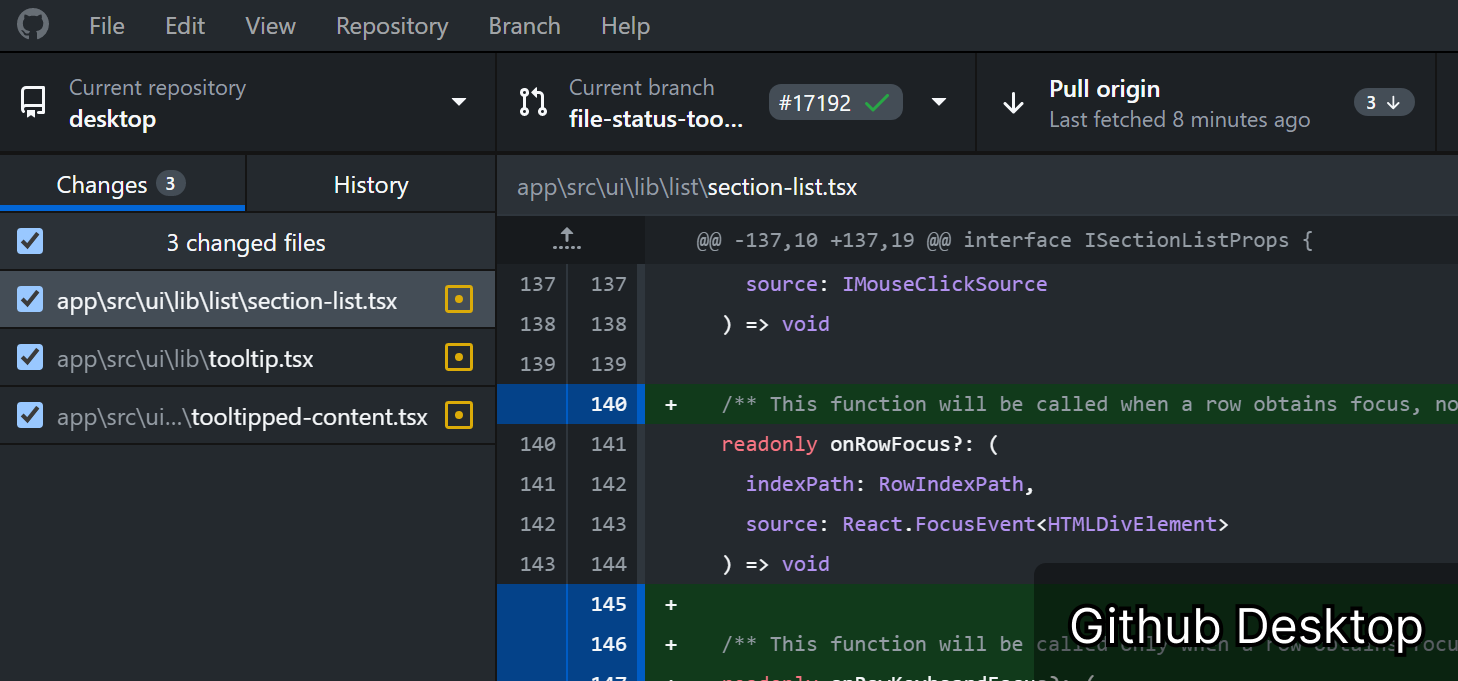Click the green check on PR #17192
This screenshot has width=1458, height=681.
pyautogui.click(x=877, y=102)
